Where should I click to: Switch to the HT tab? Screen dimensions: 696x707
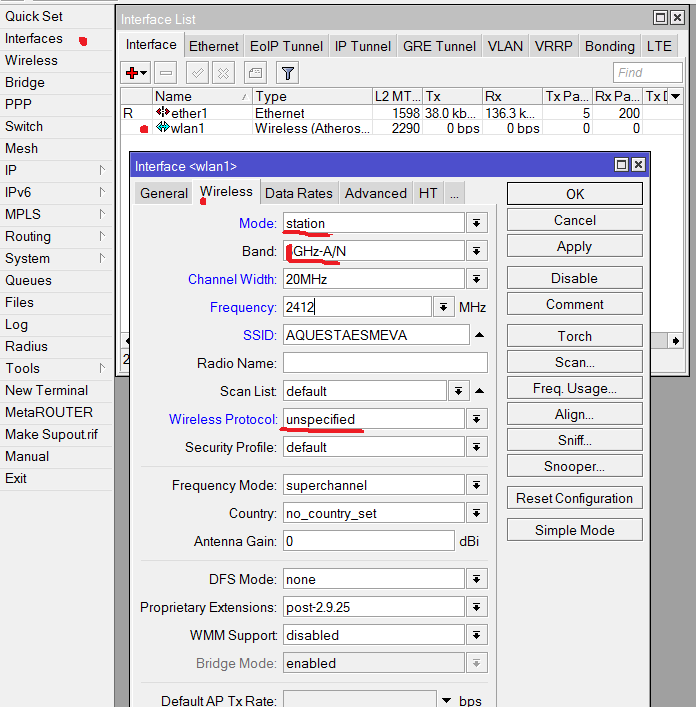(x=428, y=193)
